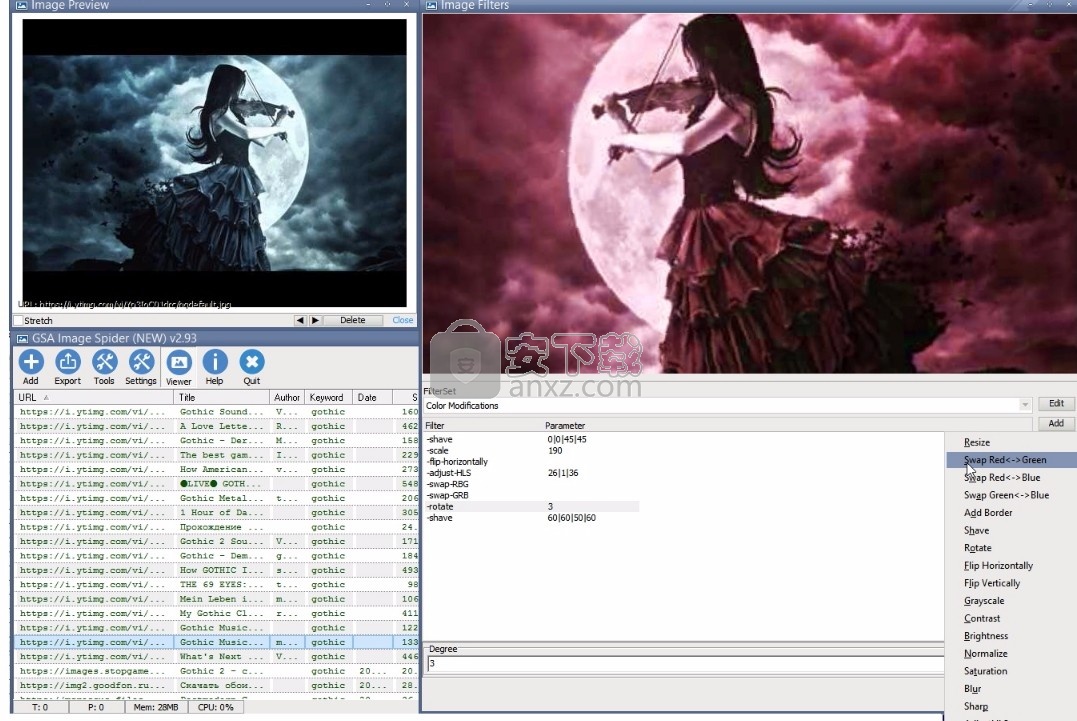Enable the Stretch checkbox in Image Preview
The width and height of the screenshot is (1077, 721).
(x=19, y=321)
